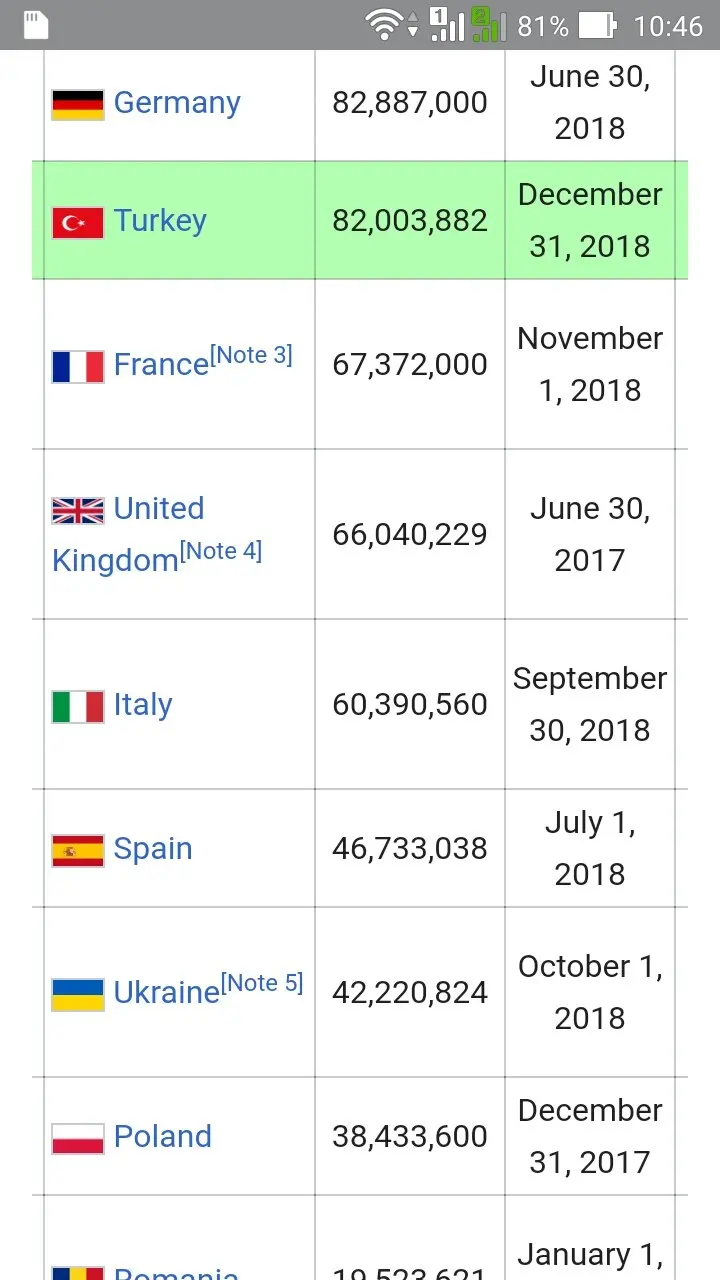
Task: Tap the Wi-Fi status bar icon
Action: click(384, 25)
